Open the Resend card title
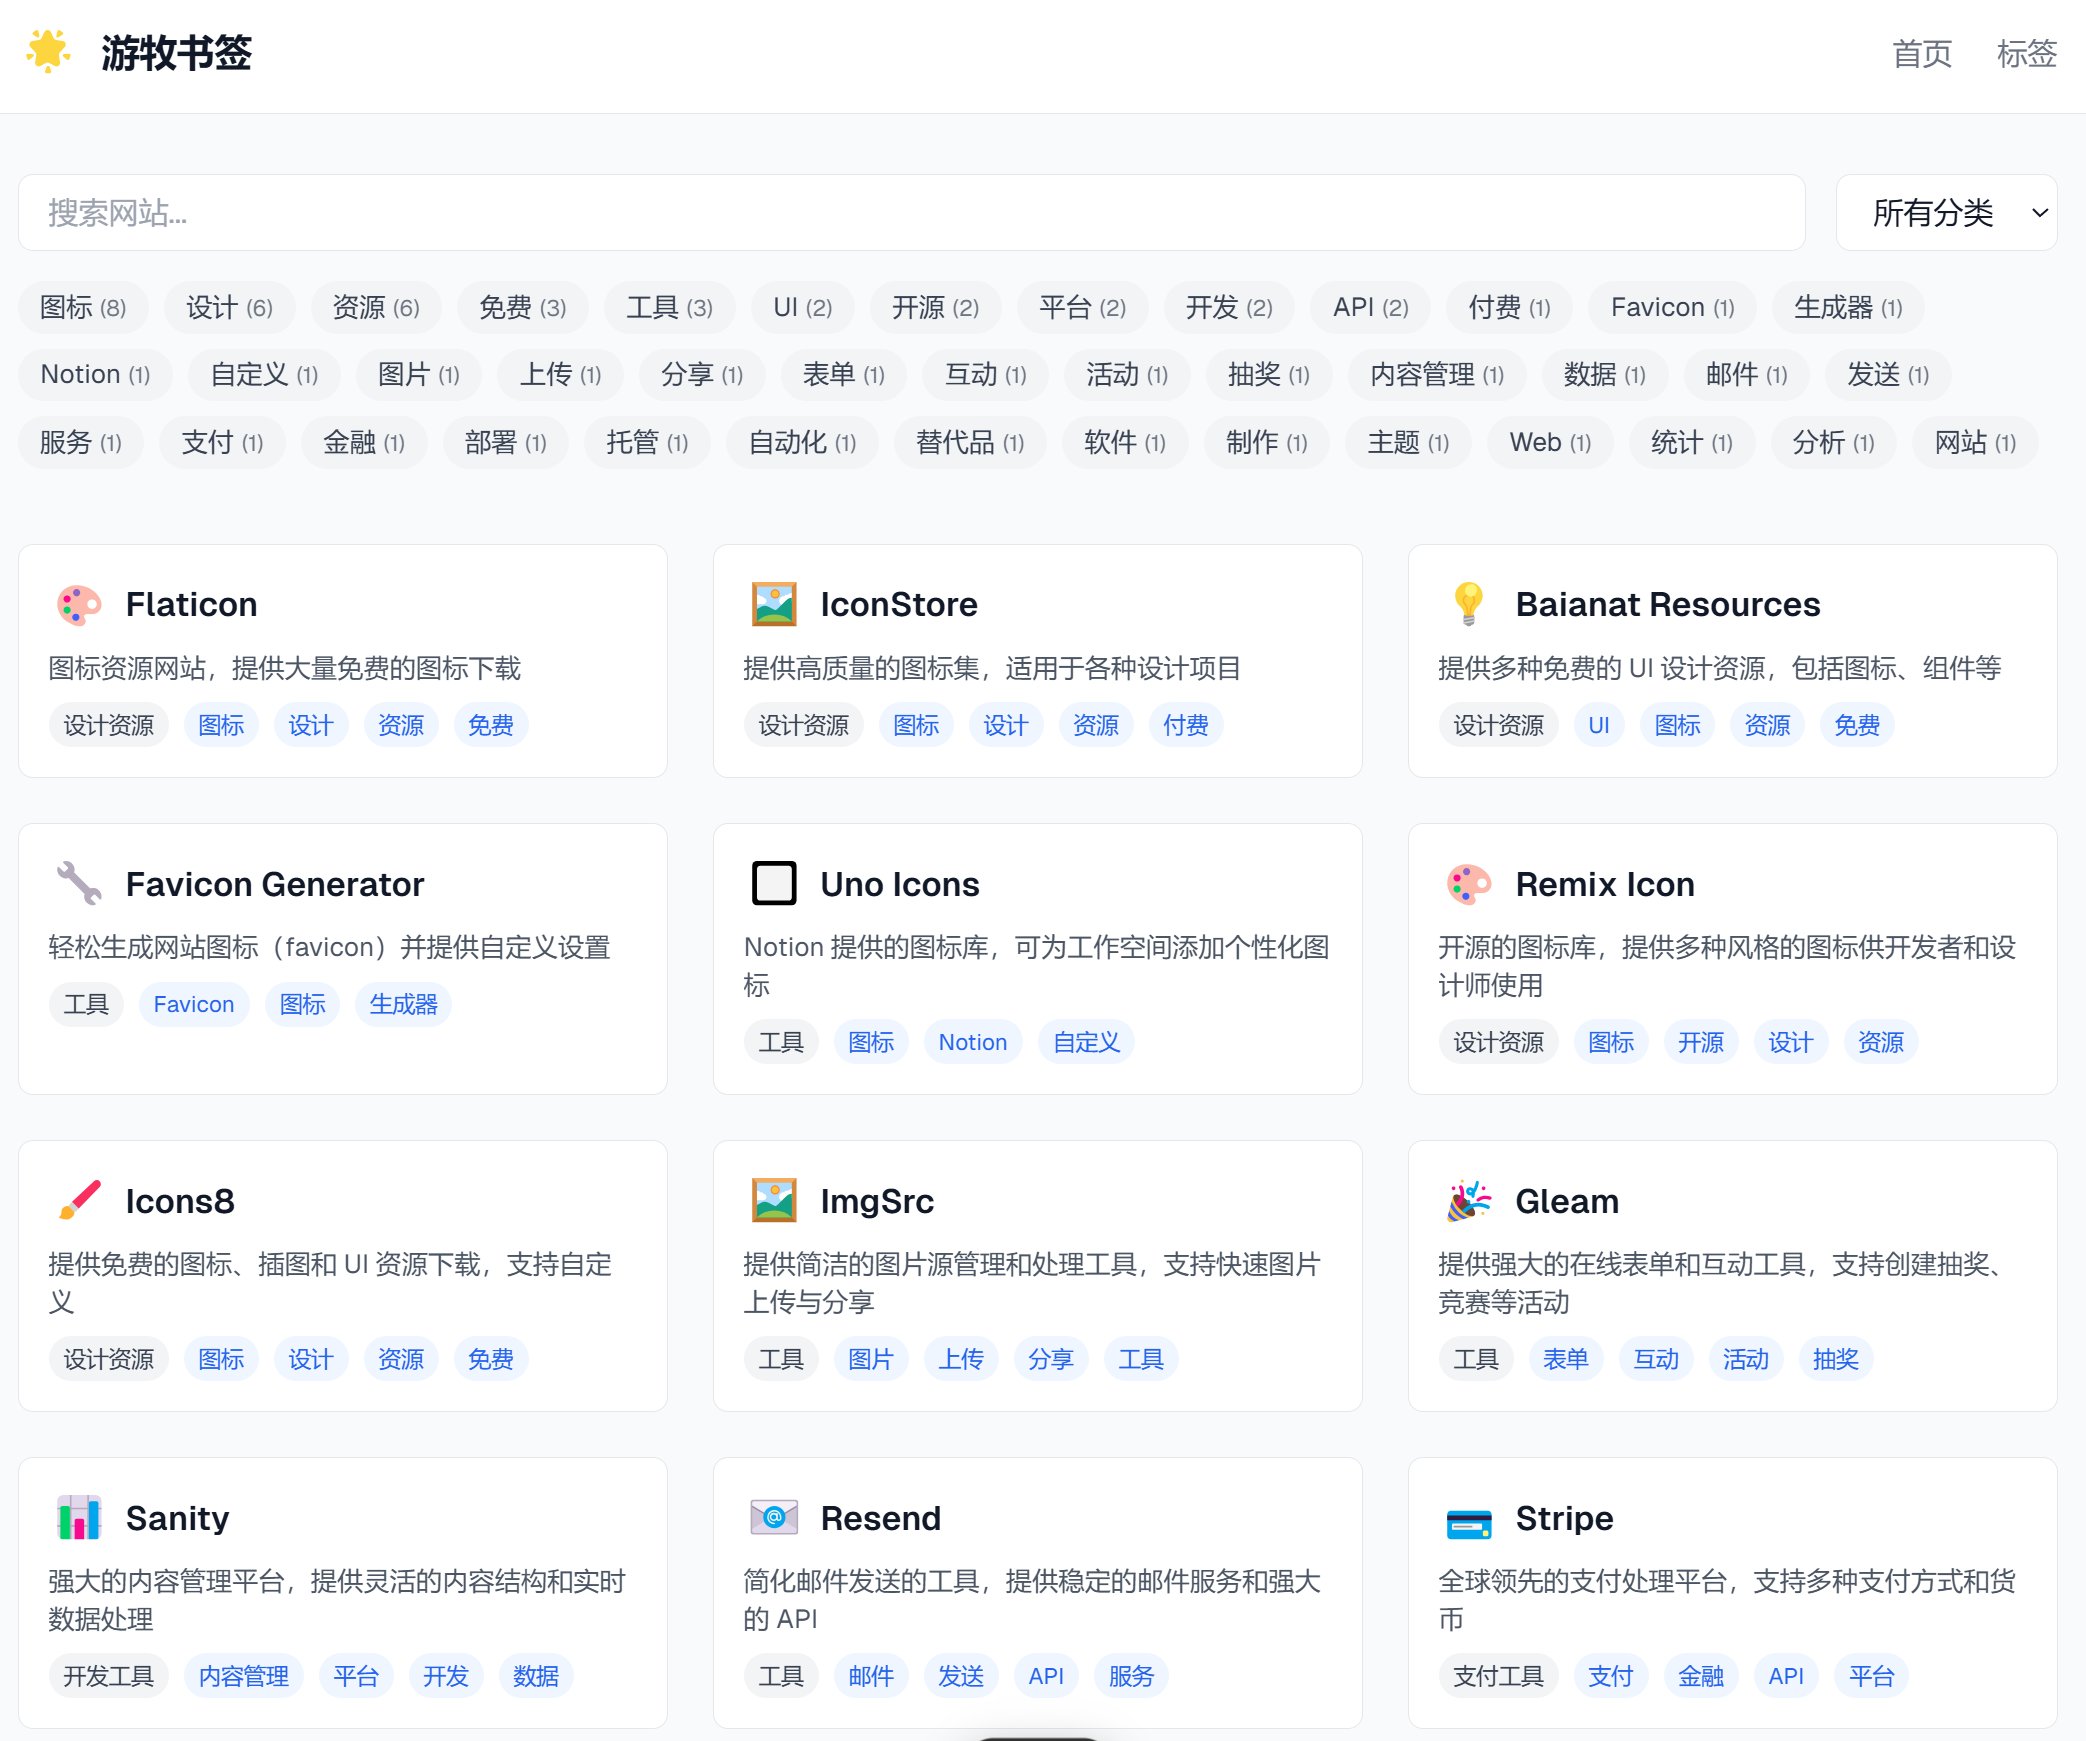Screen dimensions: 2086x1741 (x=881, y=1518)
